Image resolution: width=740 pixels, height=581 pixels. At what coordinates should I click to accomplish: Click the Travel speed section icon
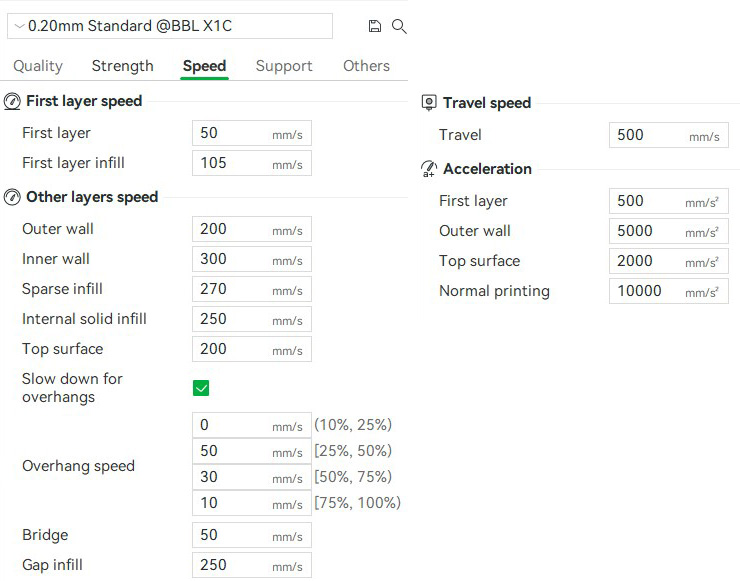click(429, 103)
